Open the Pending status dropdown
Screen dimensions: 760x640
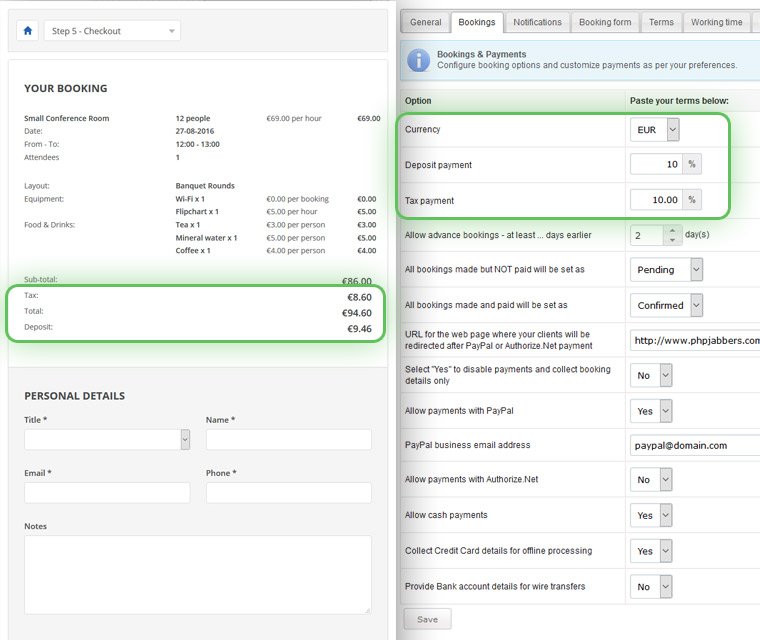(x=666, y=270)
